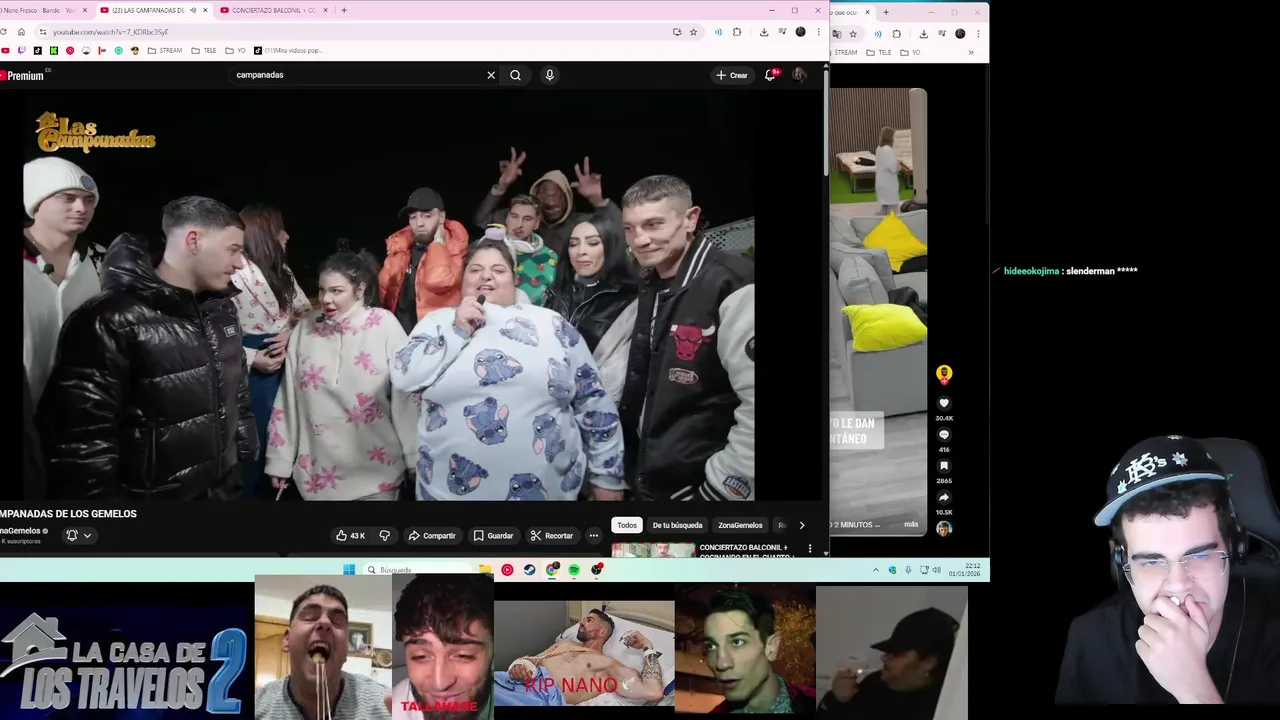The height and width of the screenshot is (720, 1280).
Task: Show hidden system tray icons chevron
Action: tap(876, 570)
